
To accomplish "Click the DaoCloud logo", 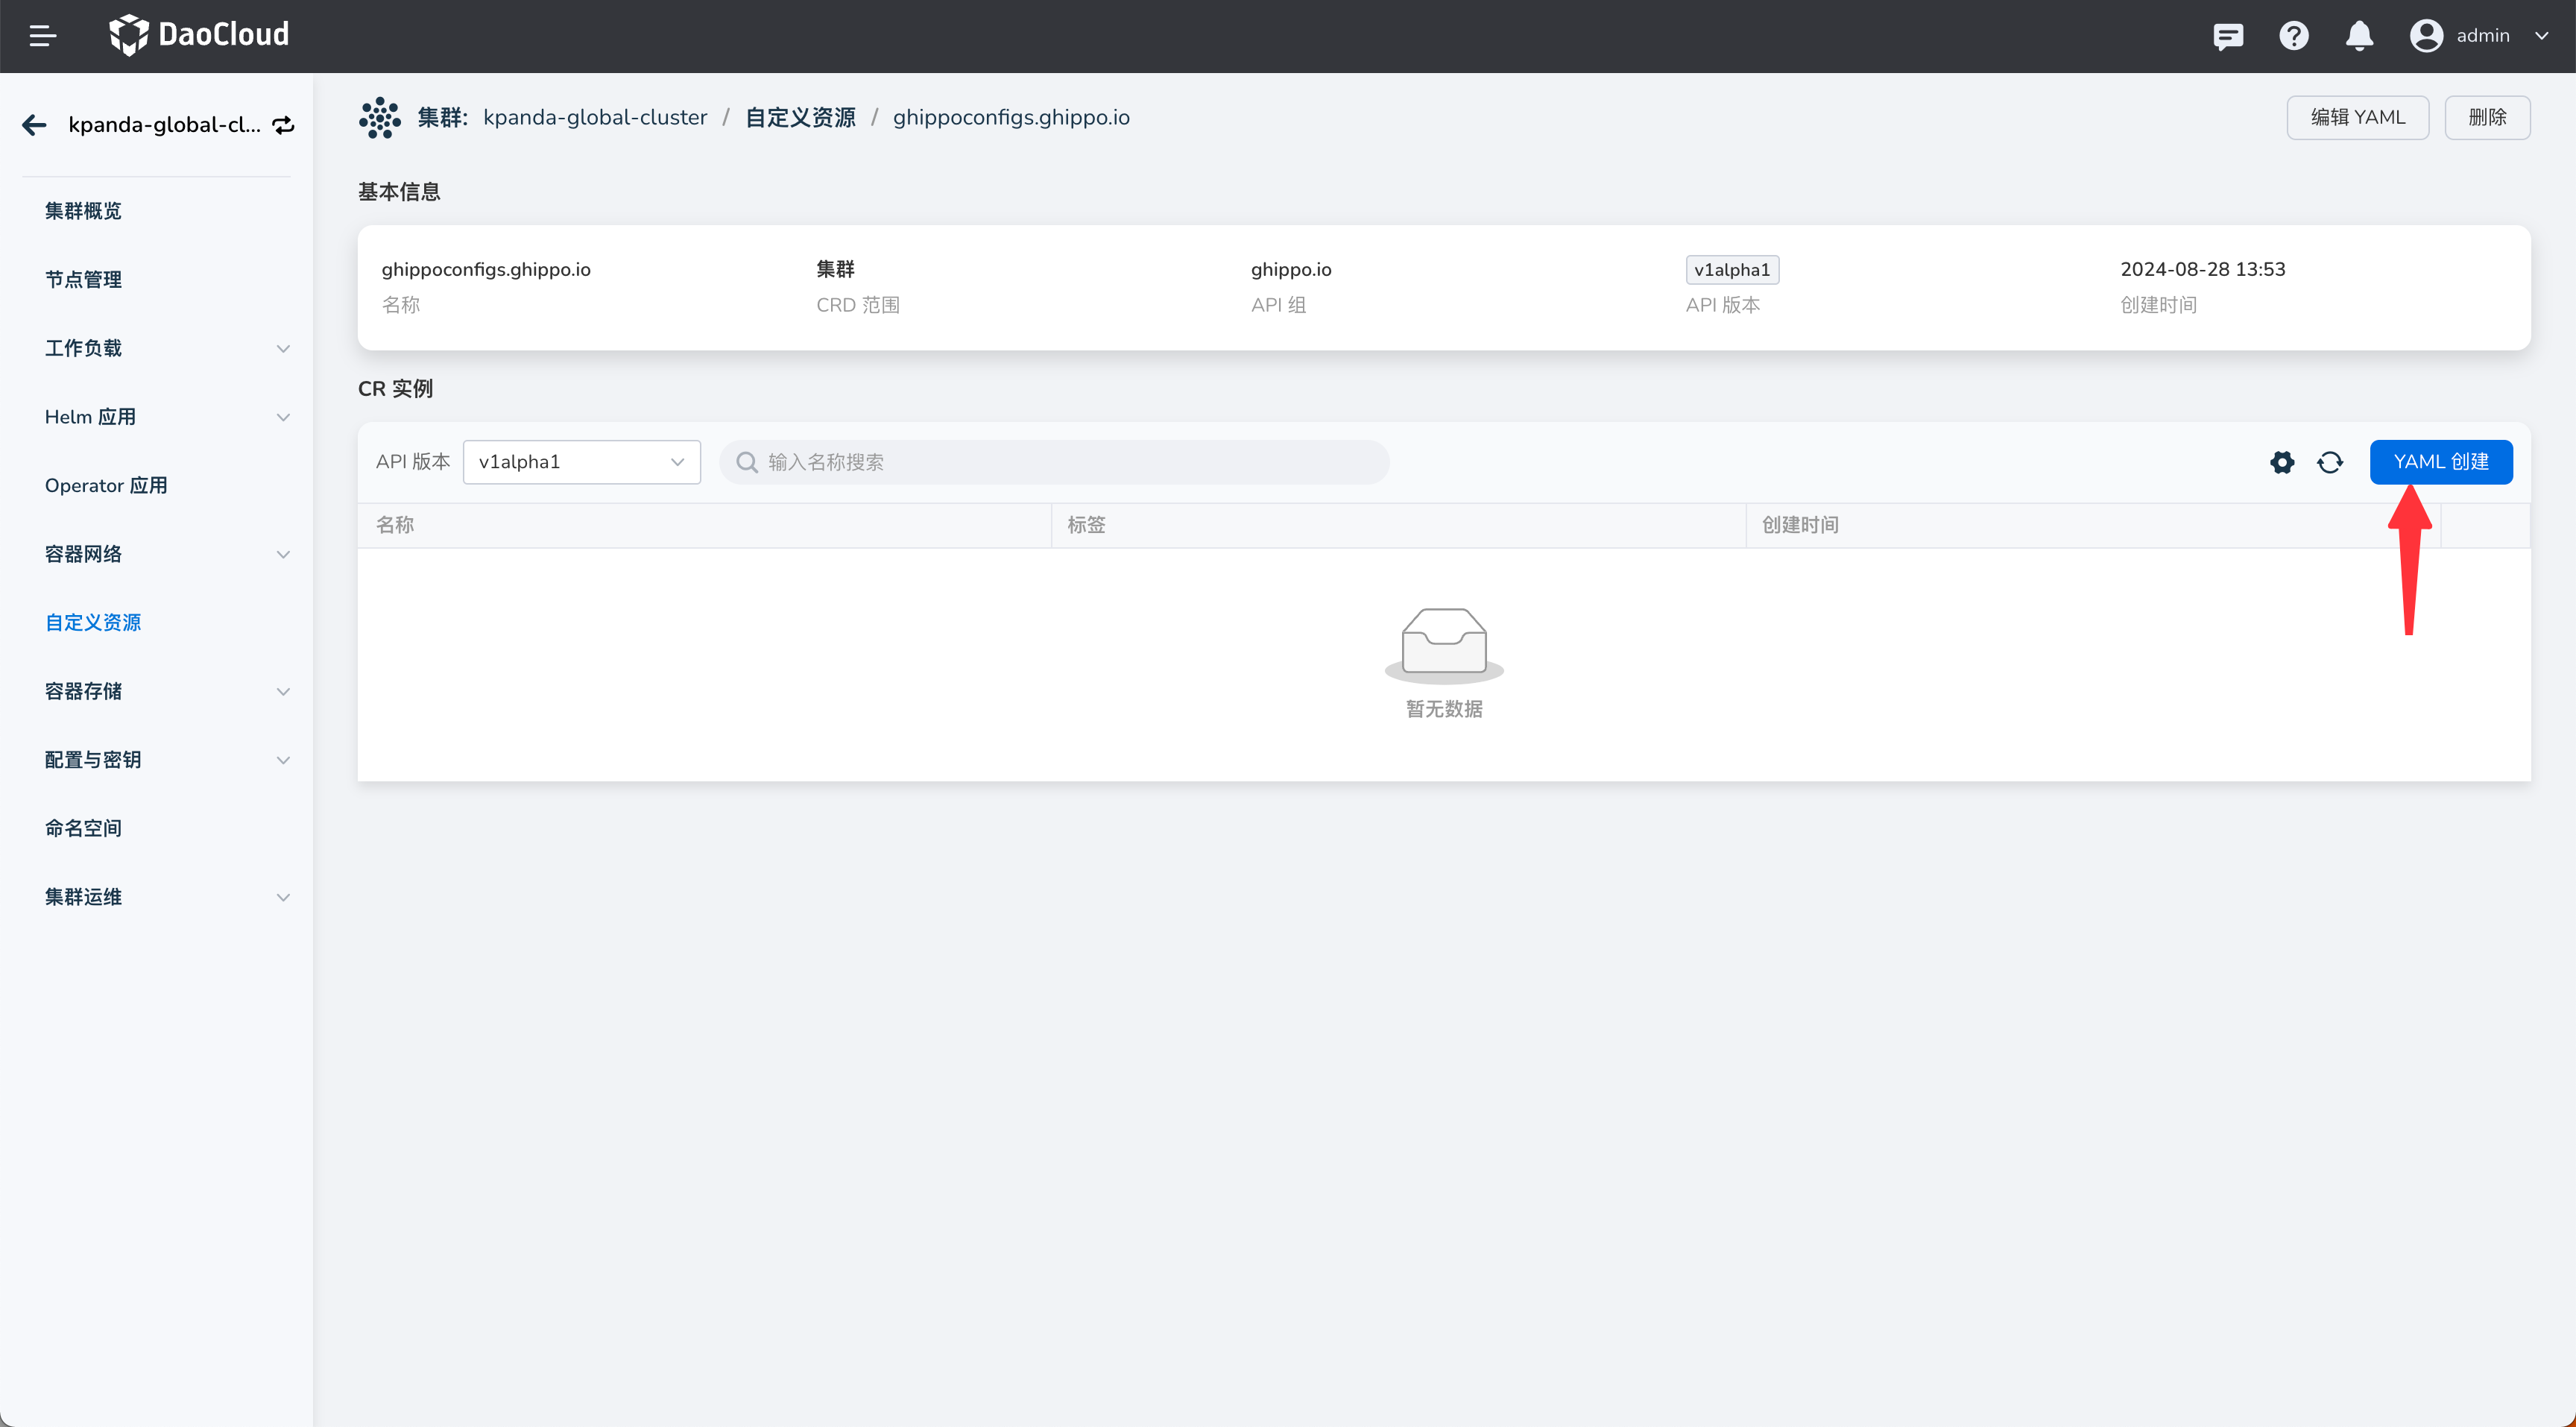I will pos(199,35).
